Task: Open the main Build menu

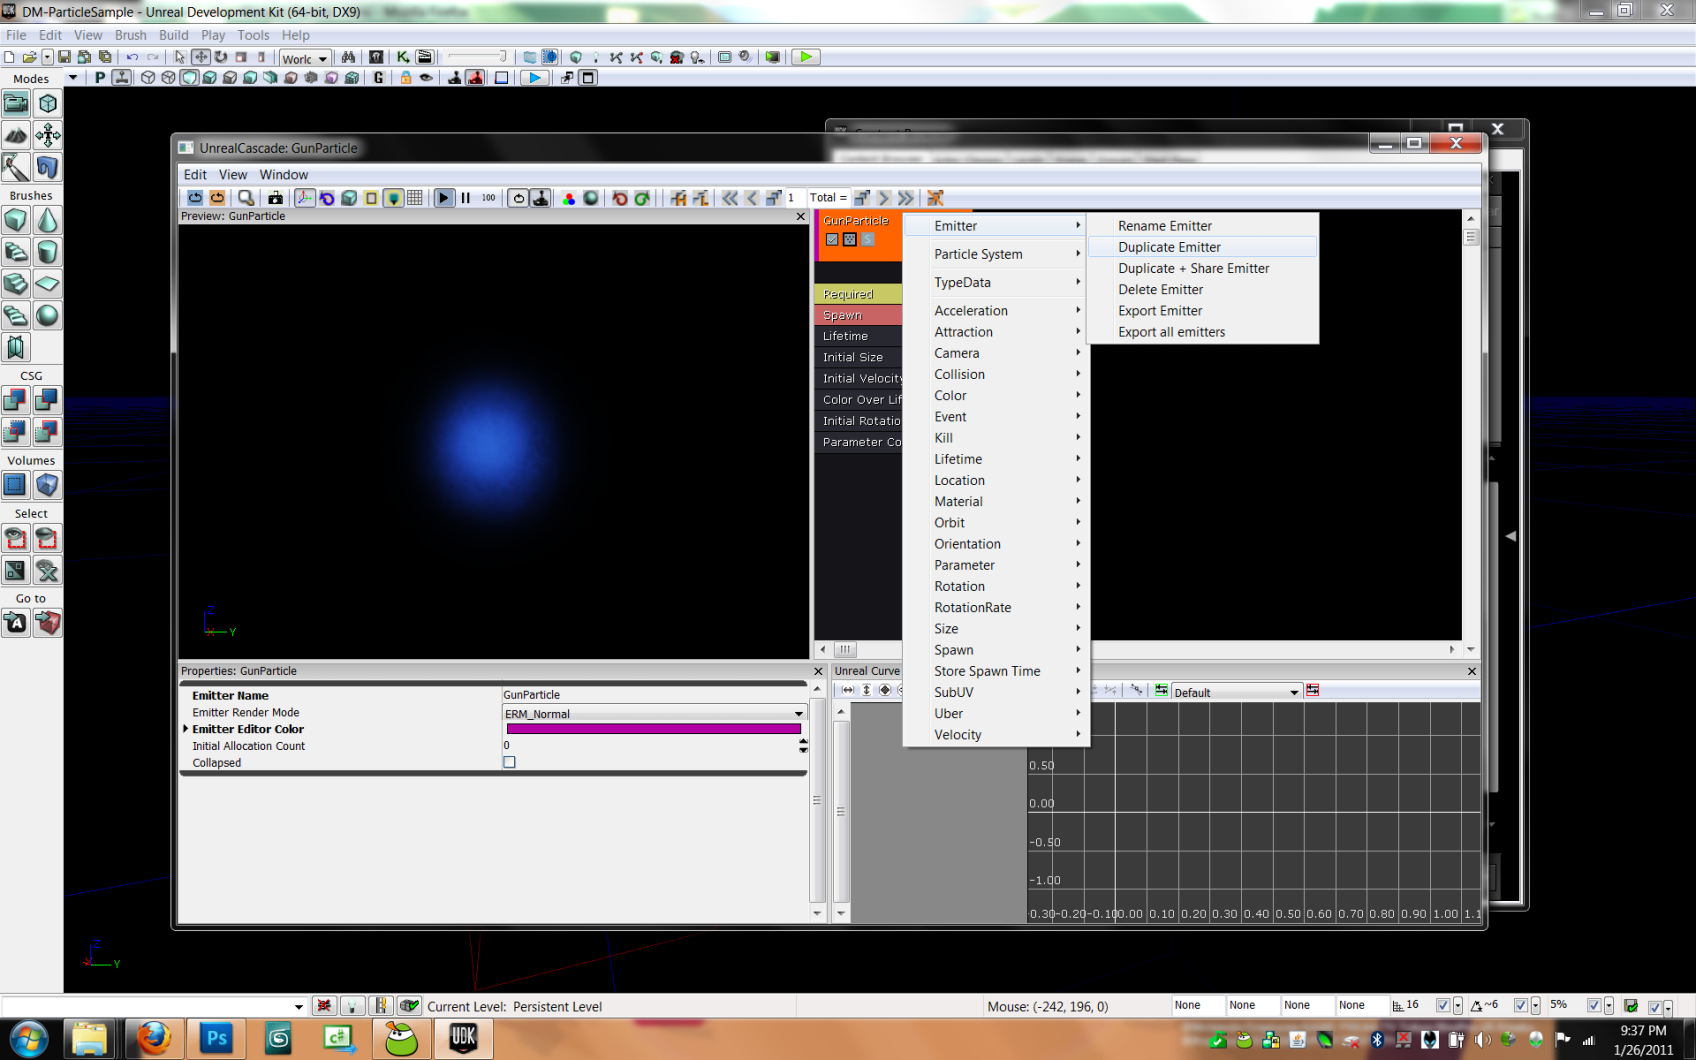Action: click(x=174, y=35)
